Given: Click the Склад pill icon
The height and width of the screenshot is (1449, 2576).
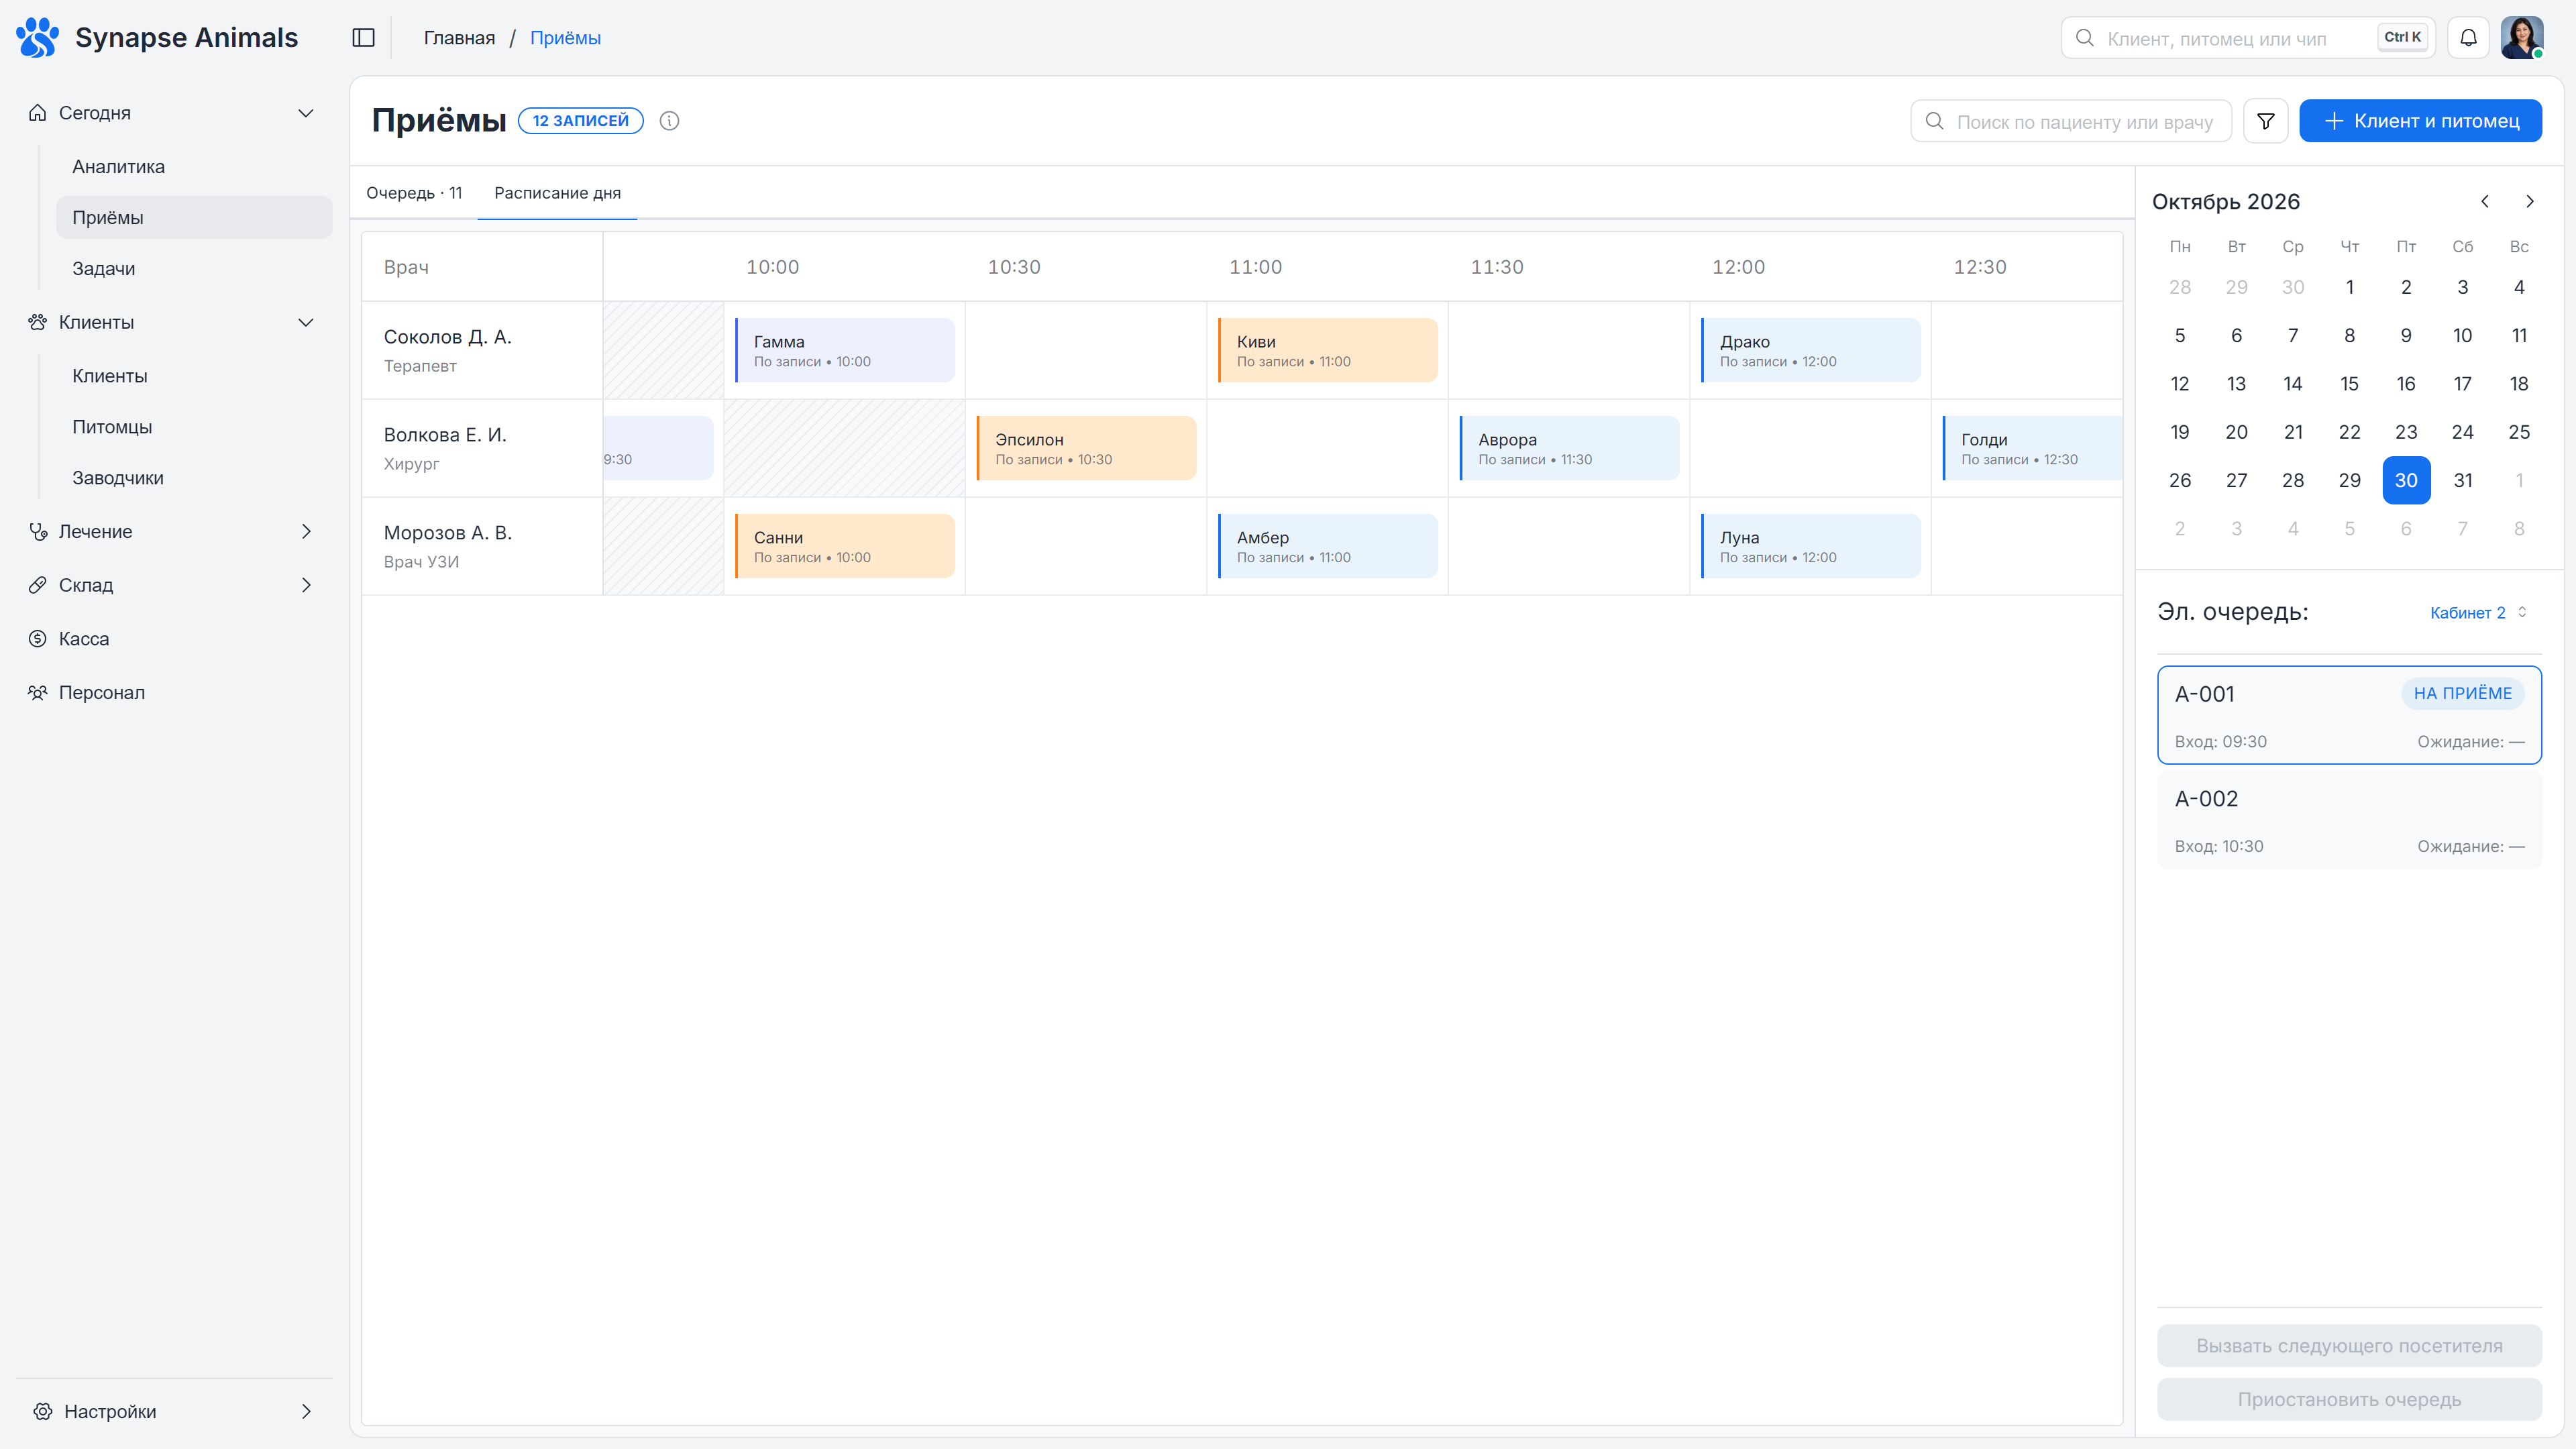Looking at the screenshot, I should point(38,585).
